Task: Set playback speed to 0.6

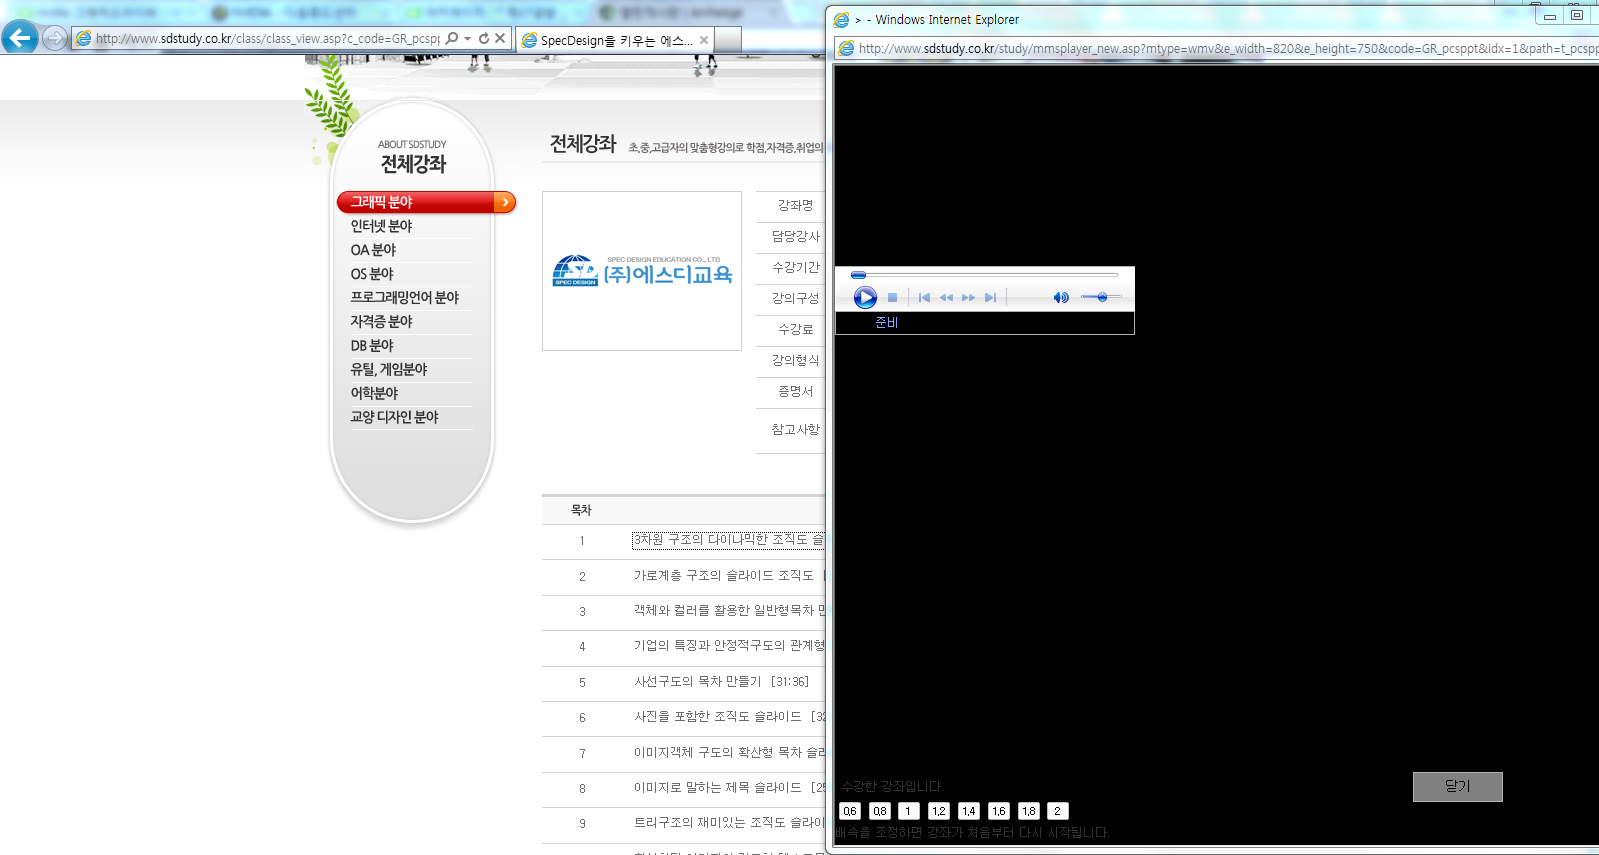Action: (x=850, y=811)
